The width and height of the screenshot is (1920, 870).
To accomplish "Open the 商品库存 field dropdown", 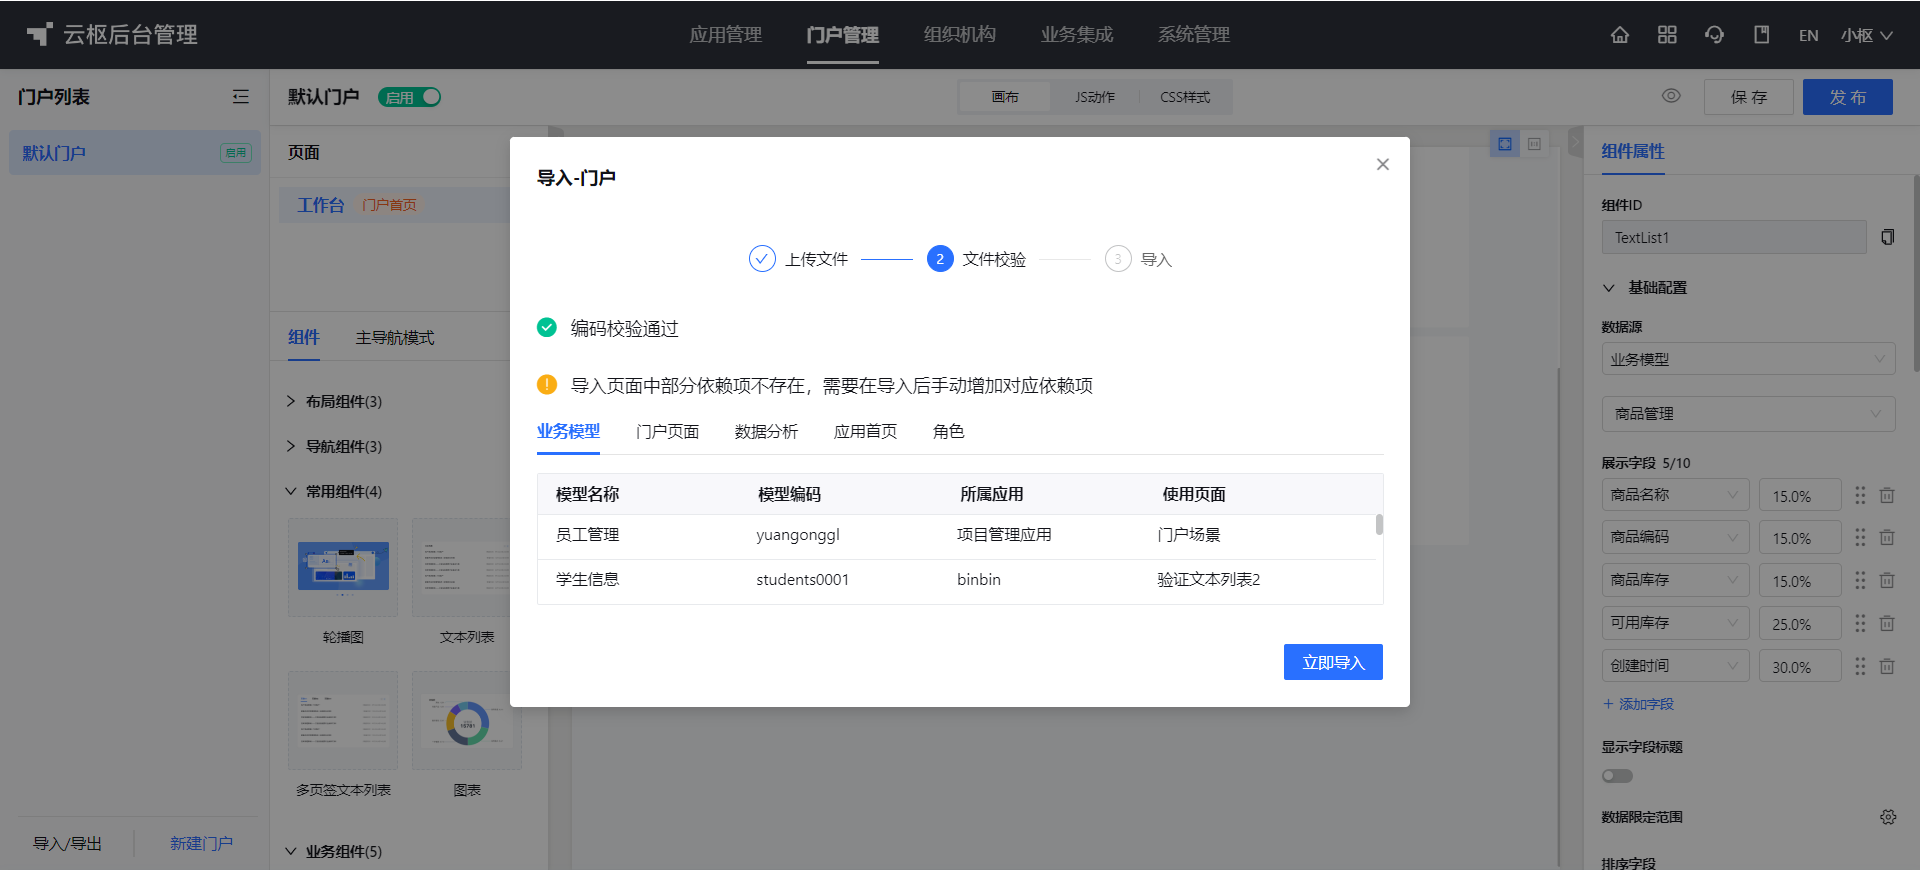I will (x=1675, y=580).
